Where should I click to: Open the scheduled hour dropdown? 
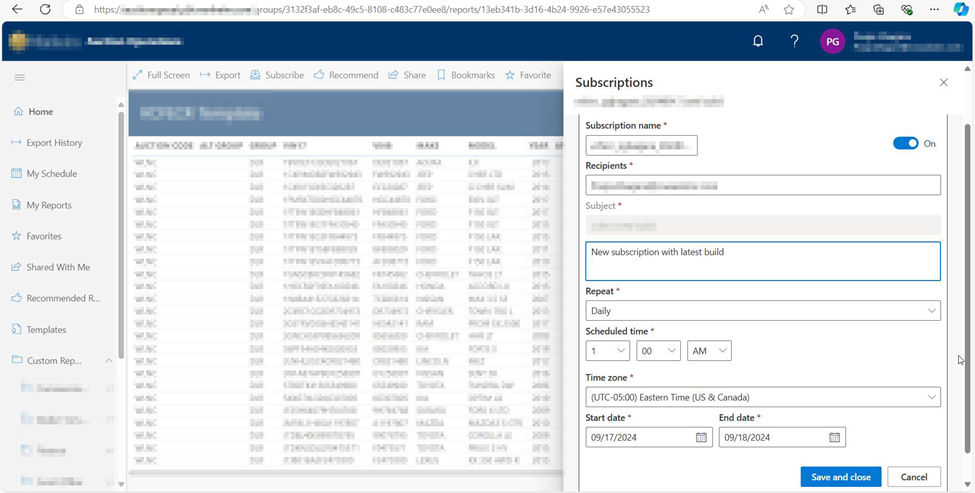click(609, 351)
